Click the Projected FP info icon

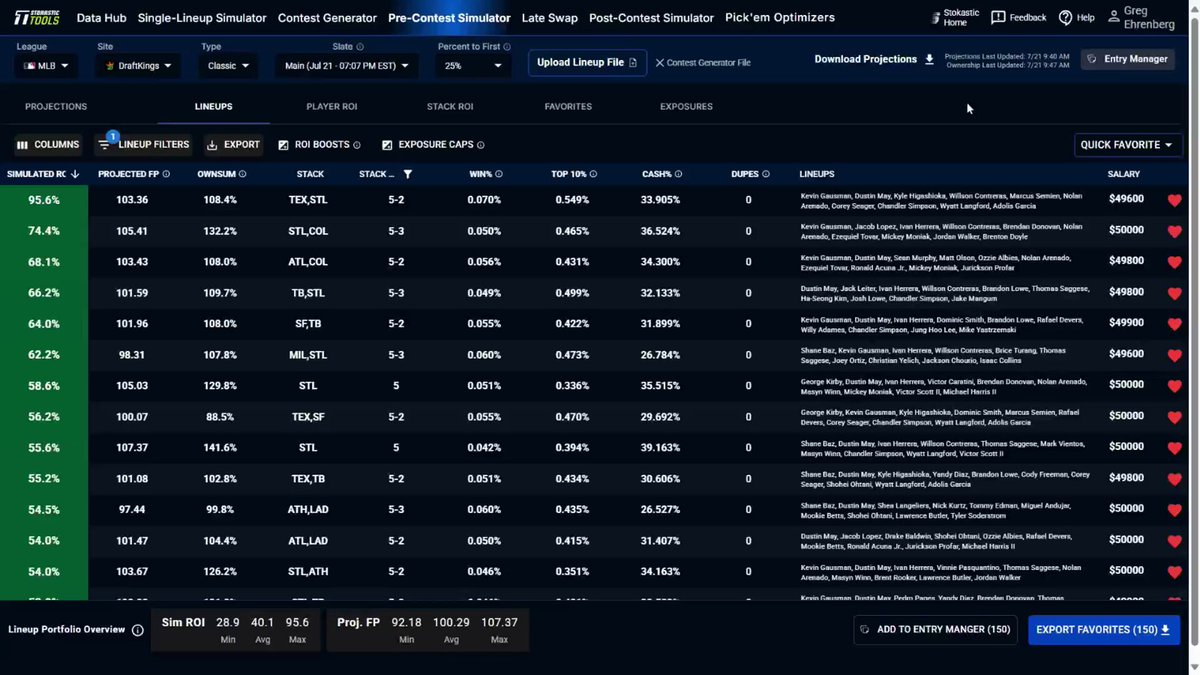(166, 174)
